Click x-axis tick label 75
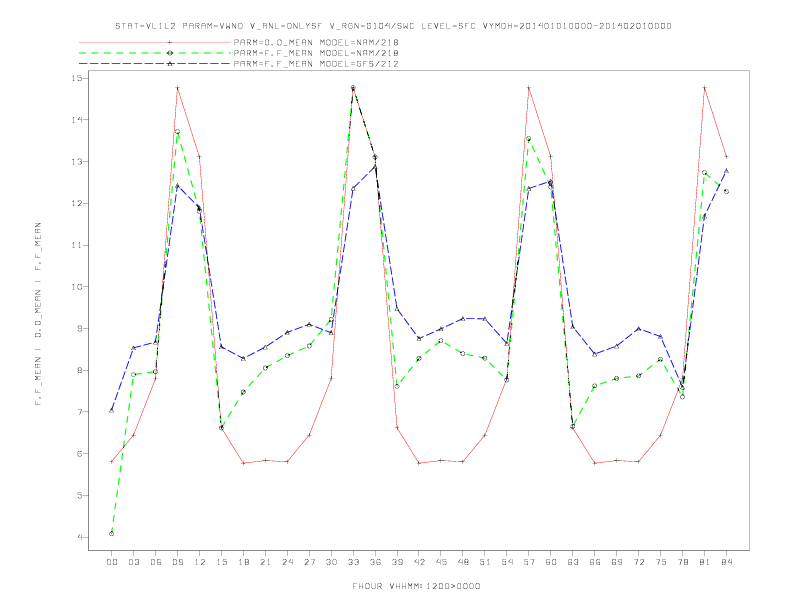Viewport: 792px width, 612px height. pos(661,562)
